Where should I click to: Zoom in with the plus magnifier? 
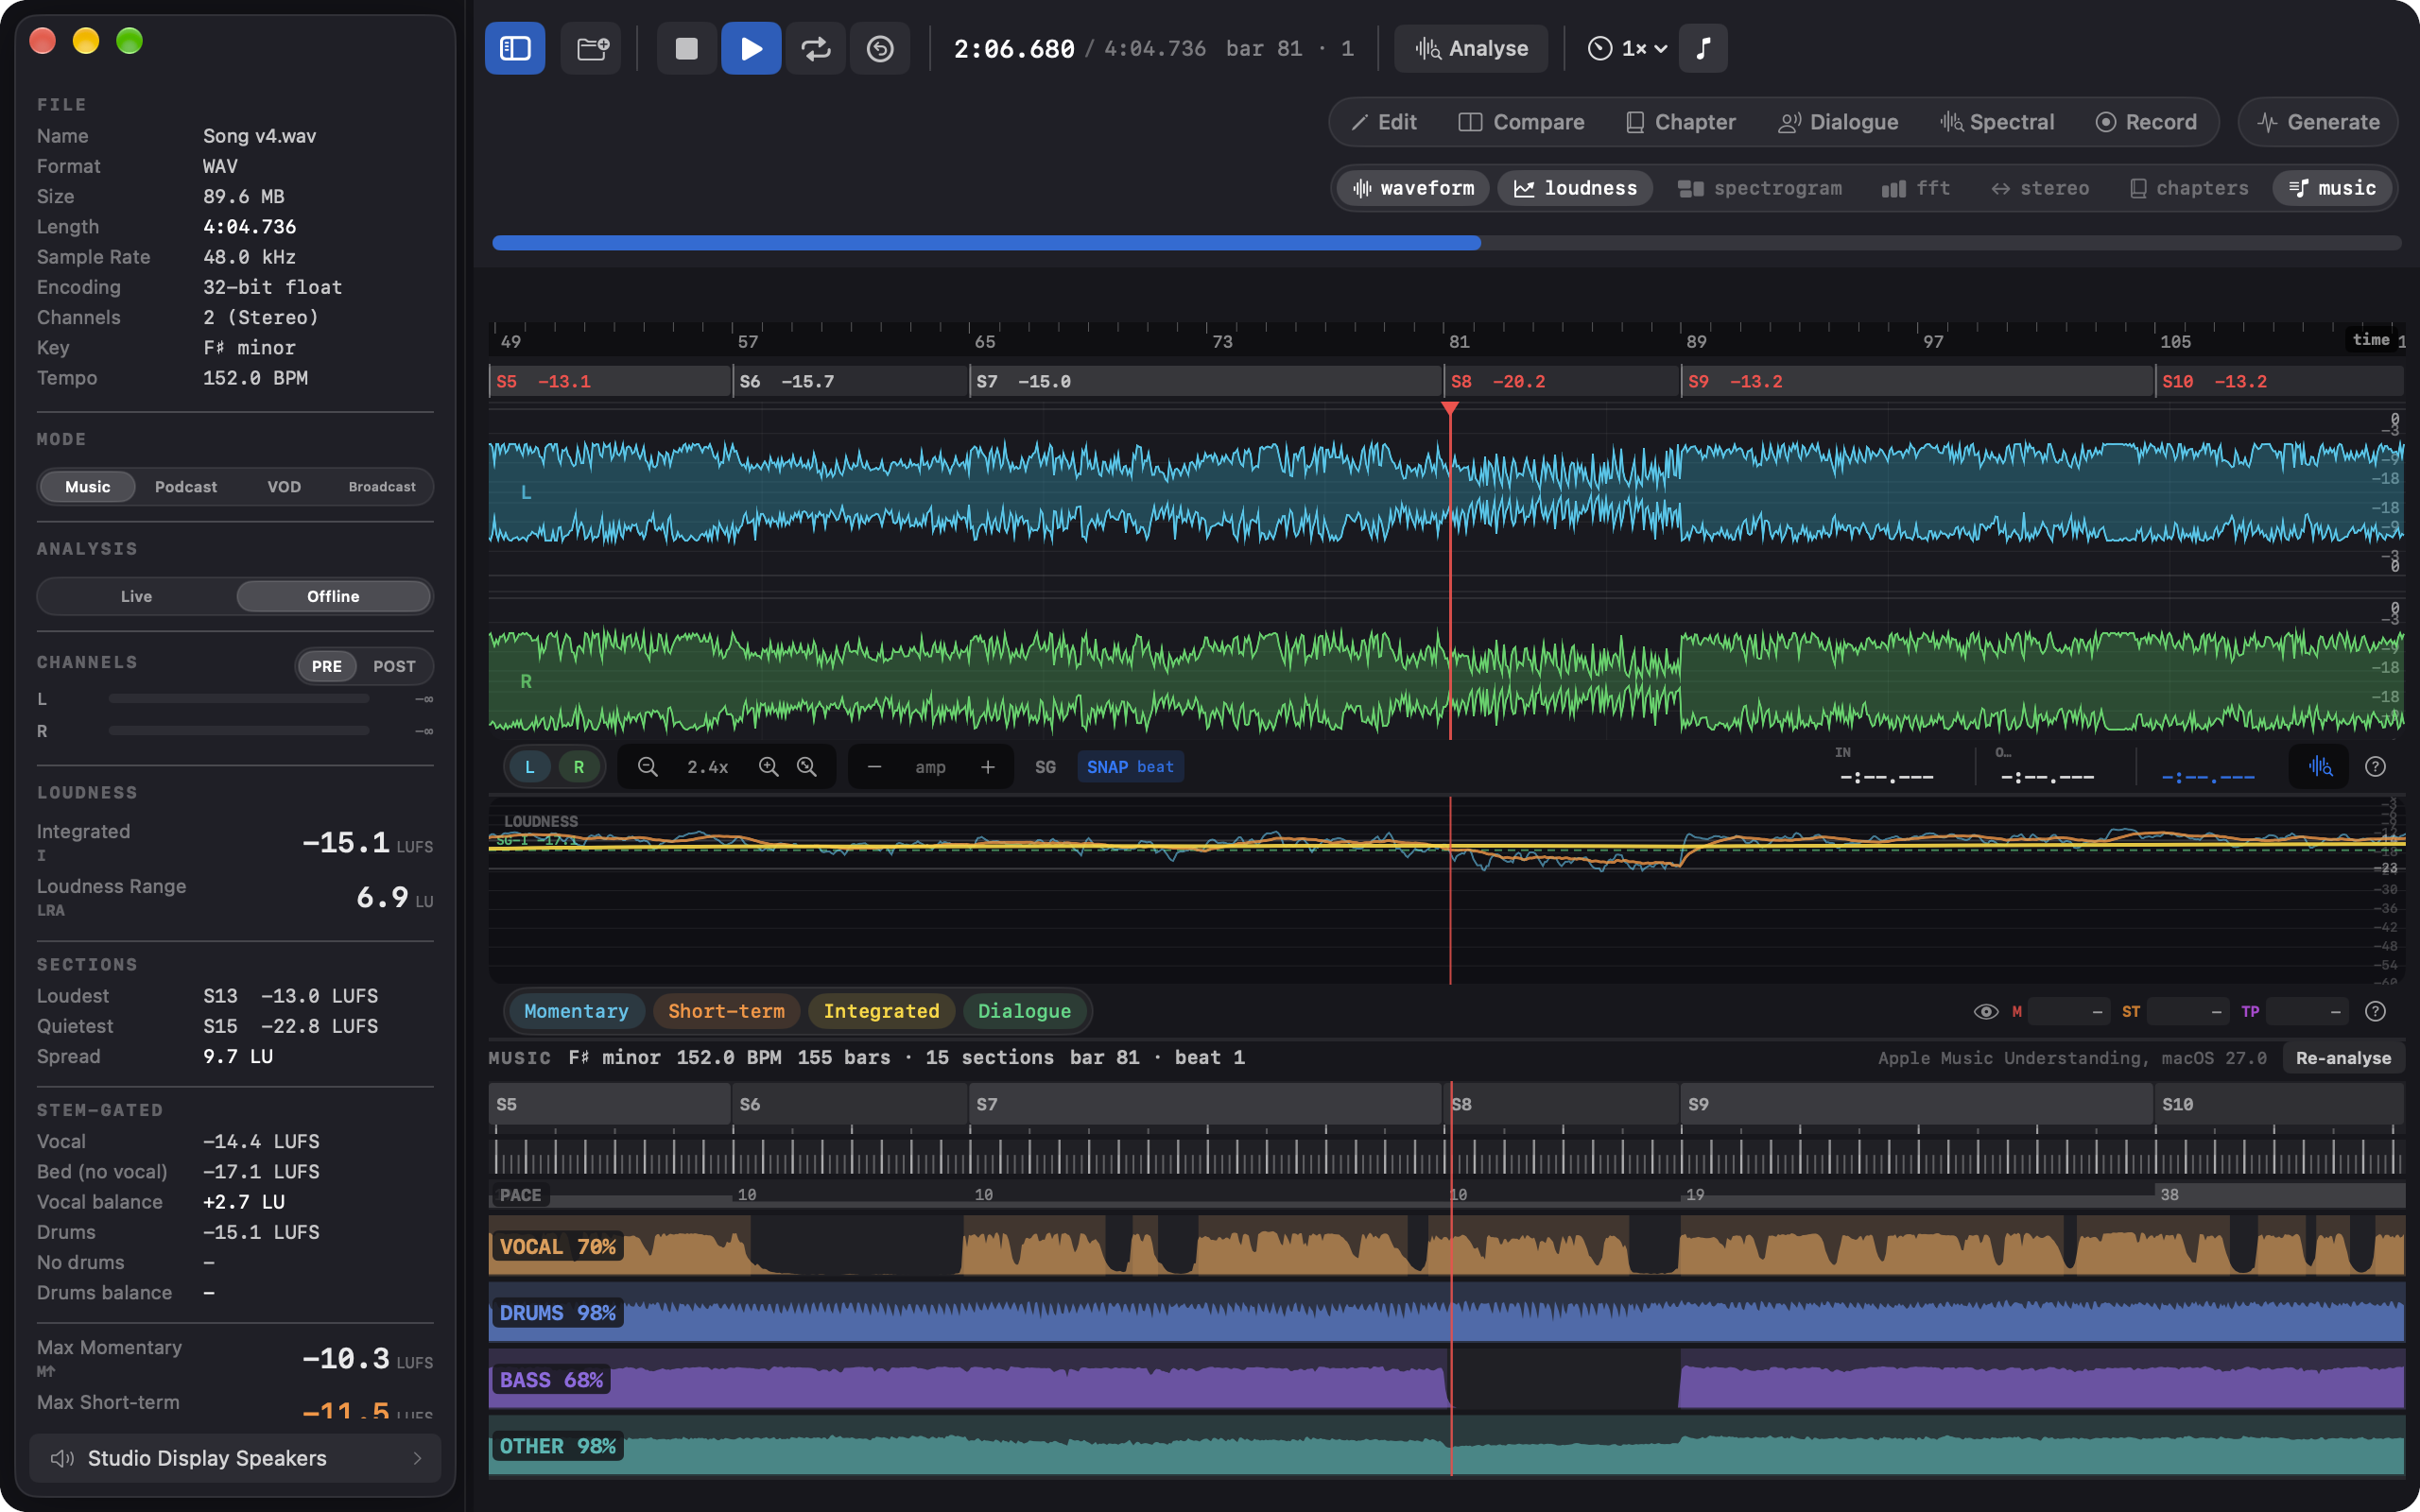(x=768, y=767)
